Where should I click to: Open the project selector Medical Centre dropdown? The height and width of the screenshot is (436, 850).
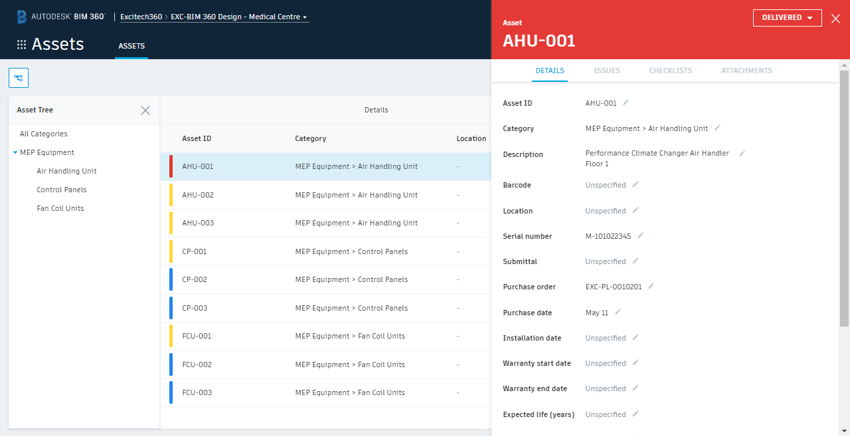[240, 17]
